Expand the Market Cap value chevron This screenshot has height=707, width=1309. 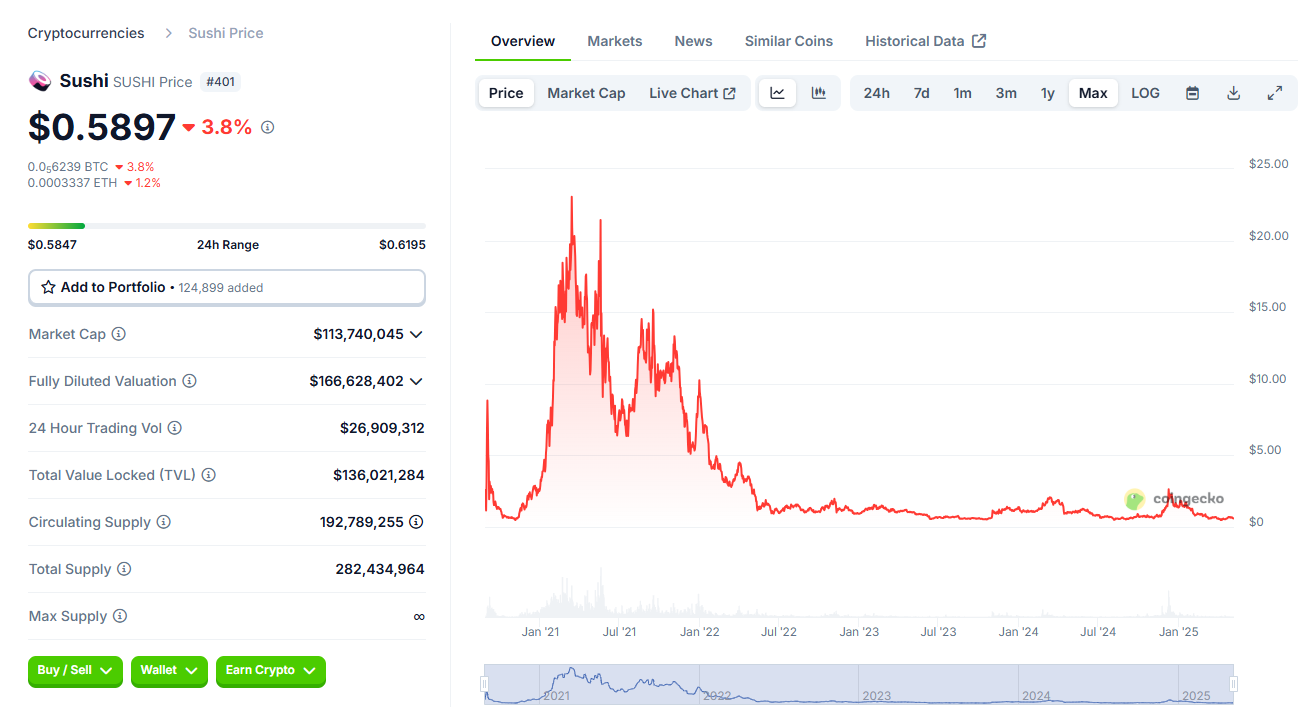[416, 334]
